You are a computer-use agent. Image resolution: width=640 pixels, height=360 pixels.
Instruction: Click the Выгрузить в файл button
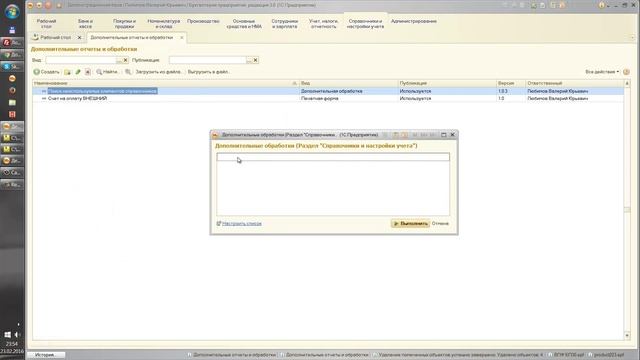pyautogui.click(x=209, y=72)
